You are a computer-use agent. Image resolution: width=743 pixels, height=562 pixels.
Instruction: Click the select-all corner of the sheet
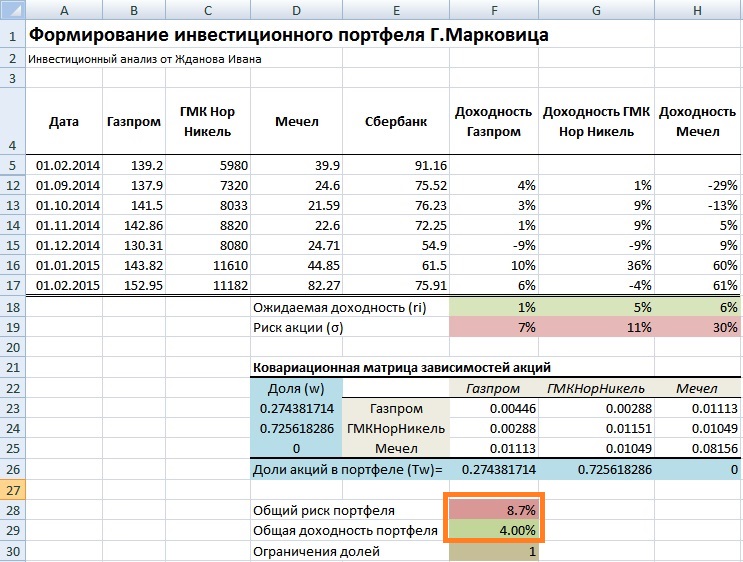coord(13,10)
